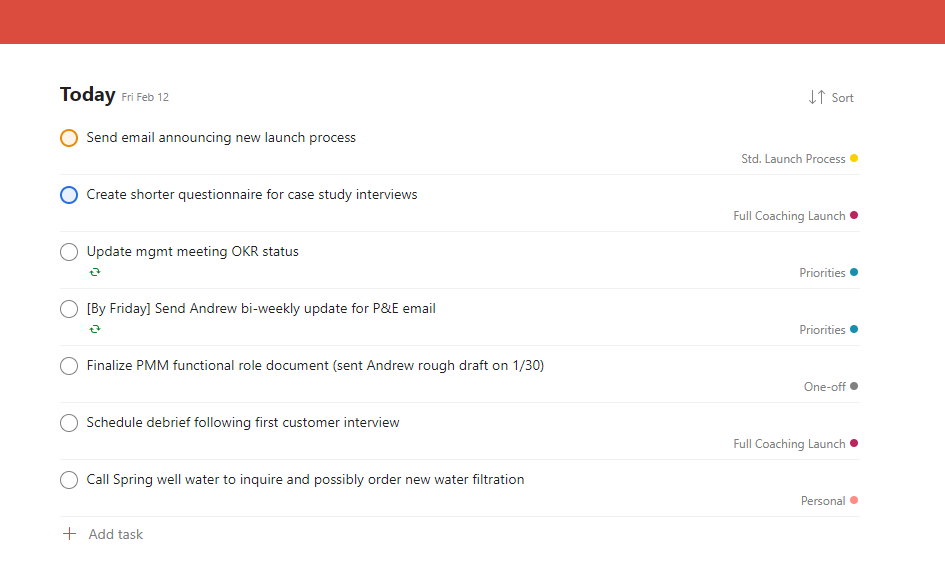Open the Std. Launch Process project link
Screen dimensions: 945x588
pyautogui.click(x=793, y=159)
